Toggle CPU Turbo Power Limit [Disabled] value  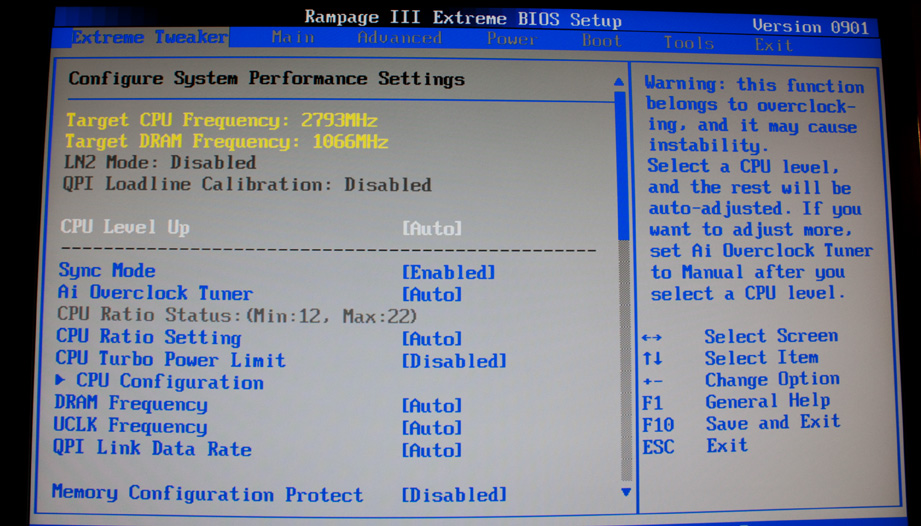[453, 360]
